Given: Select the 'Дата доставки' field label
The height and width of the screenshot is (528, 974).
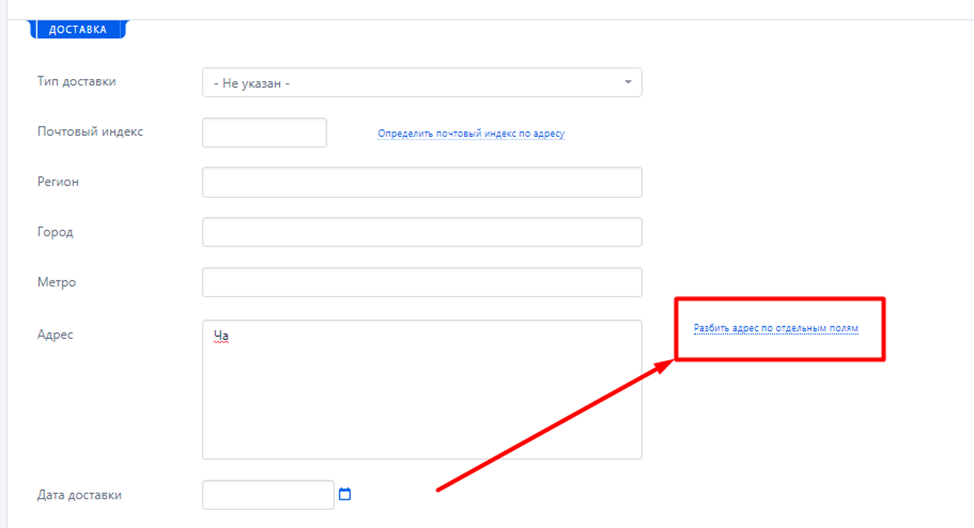Looking at the screenshot, I should (x=80, y=495).
